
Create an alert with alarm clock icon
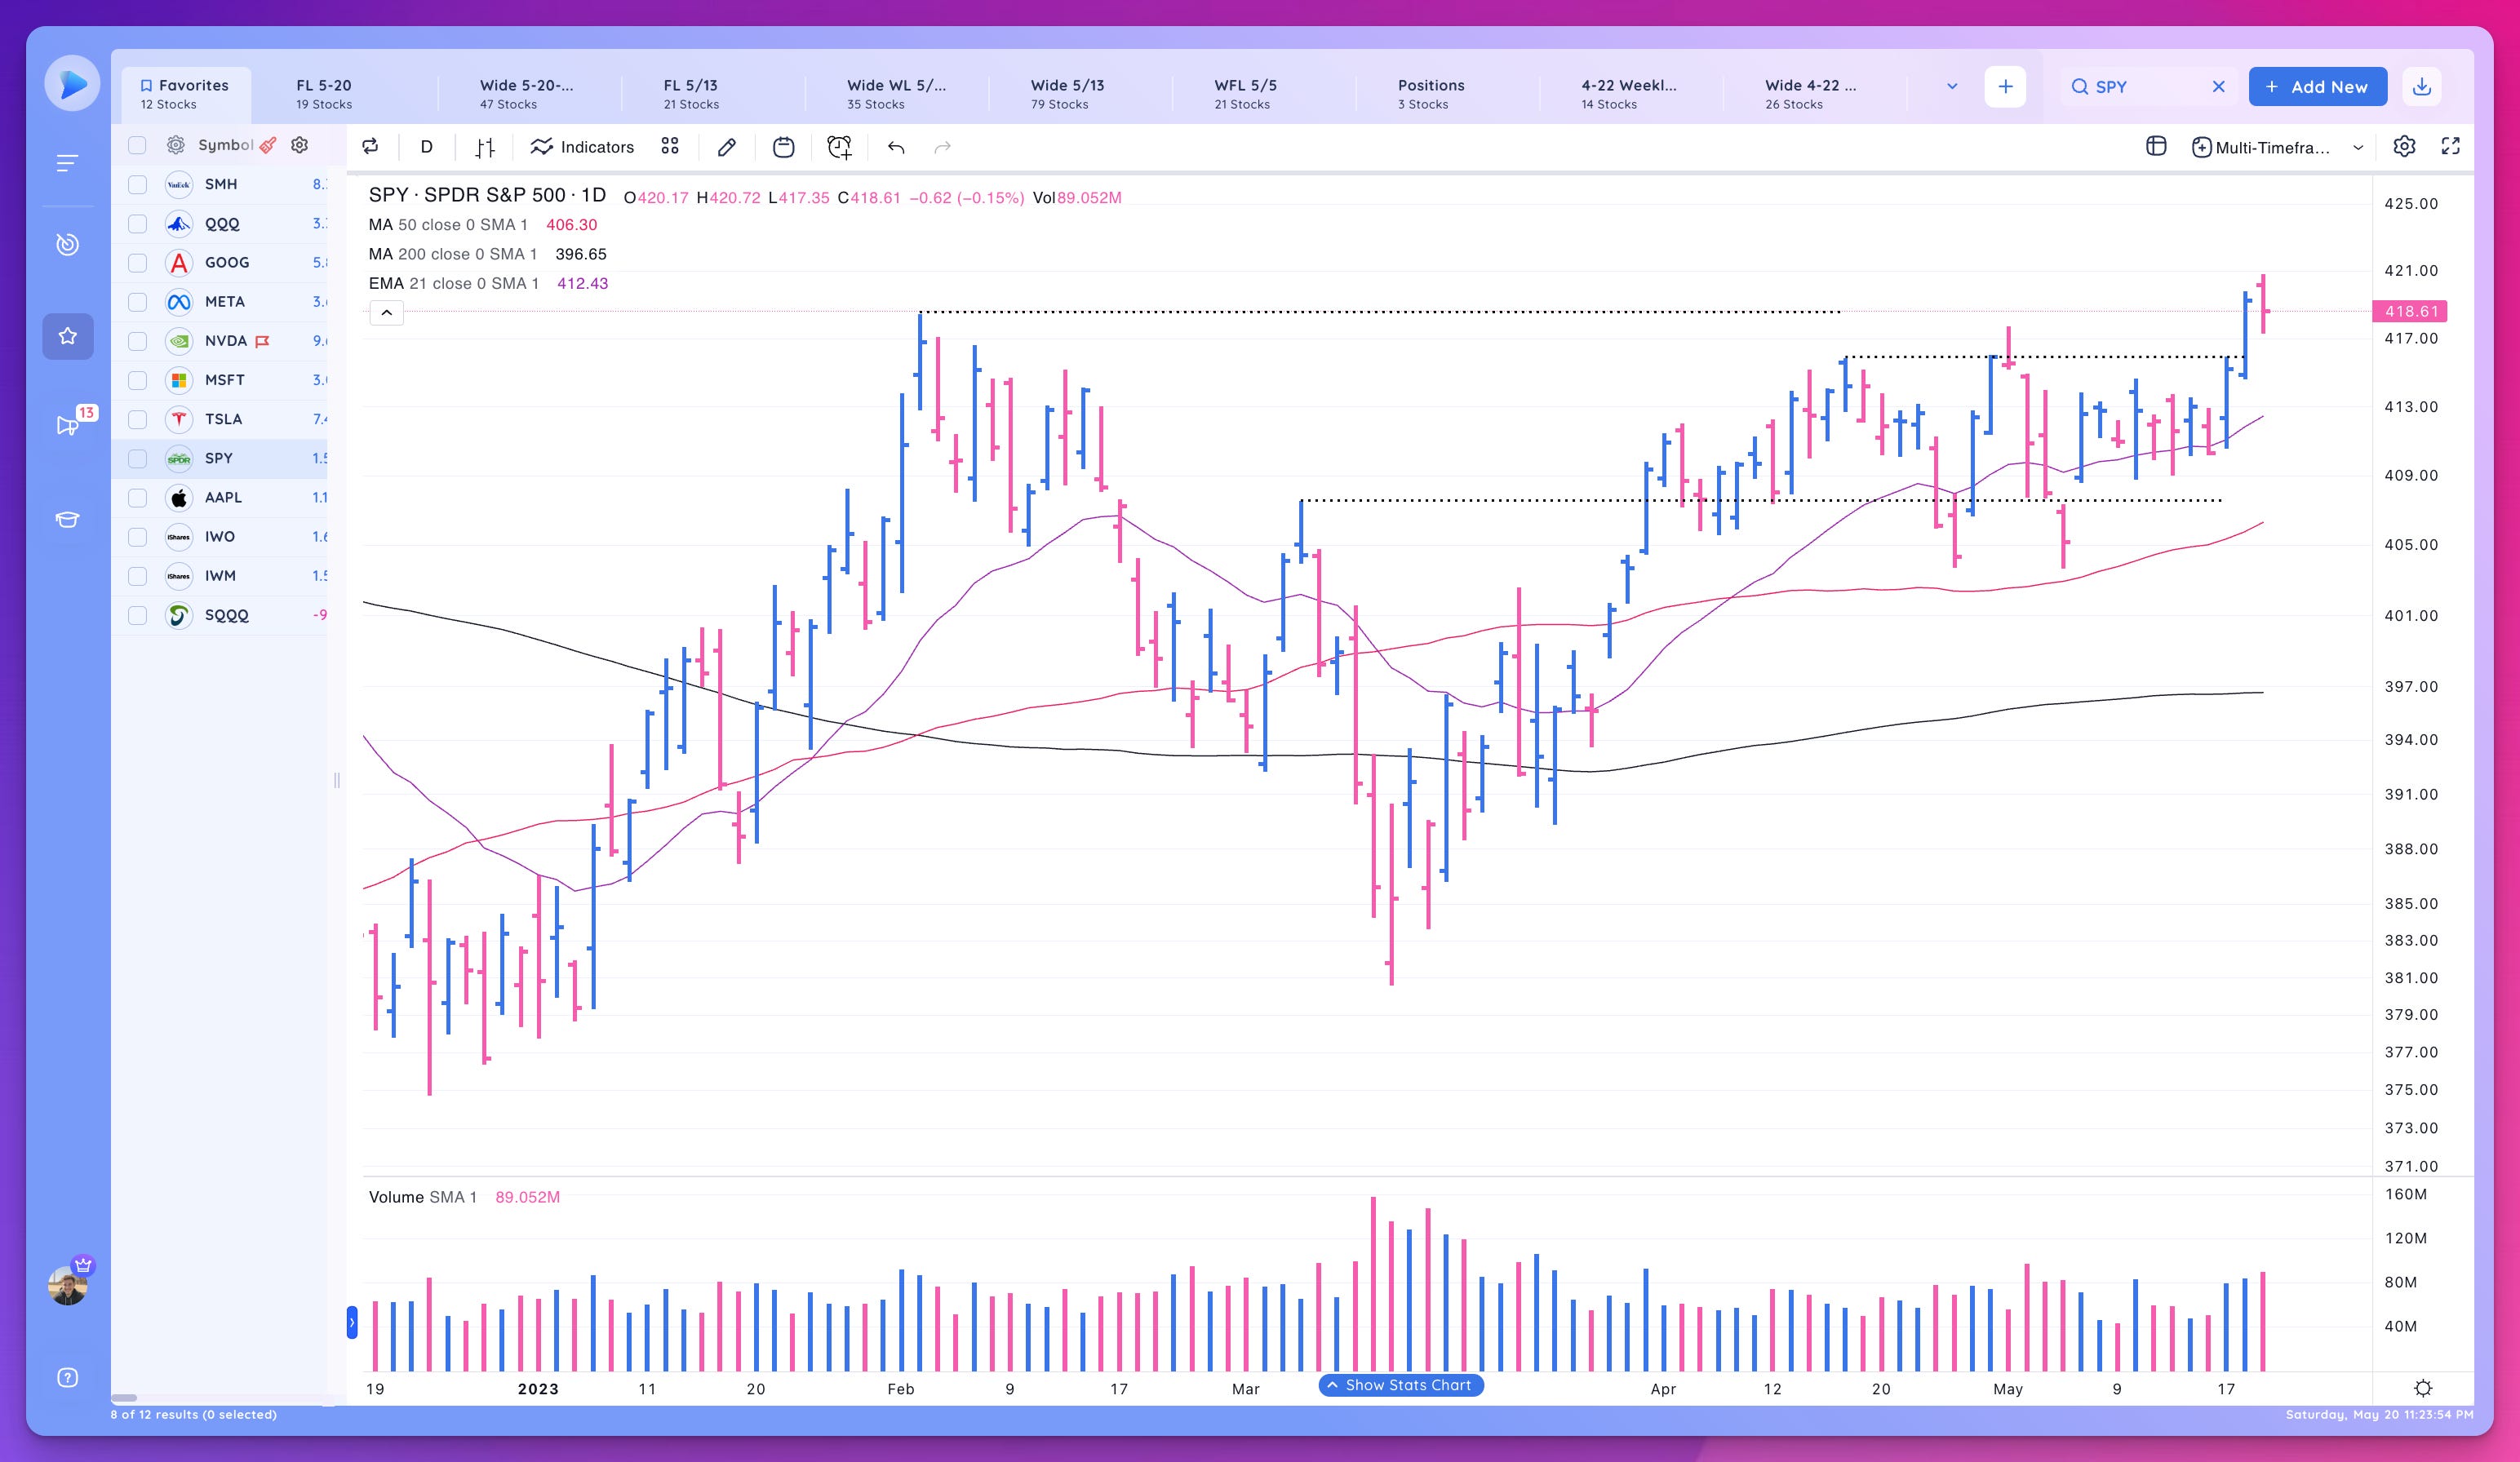pyautogui.click(x=839, y=147)
